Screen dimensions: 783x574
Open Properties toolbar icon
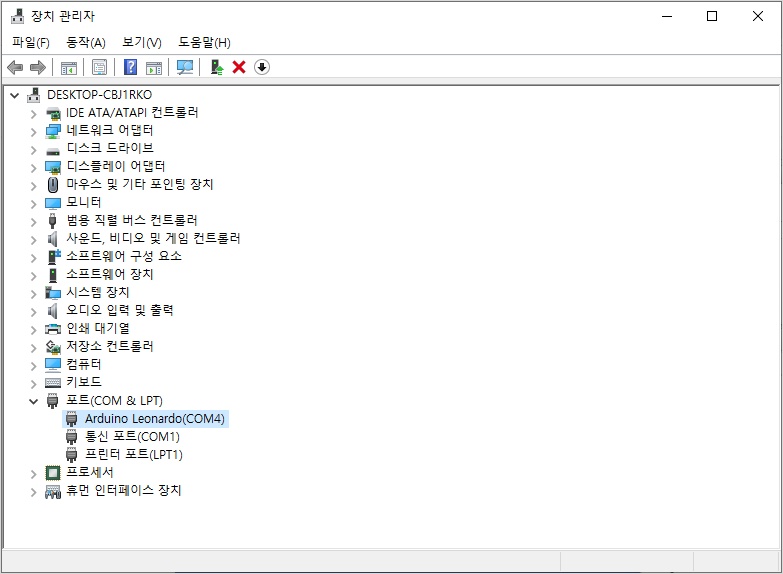(x=99, y=67)
